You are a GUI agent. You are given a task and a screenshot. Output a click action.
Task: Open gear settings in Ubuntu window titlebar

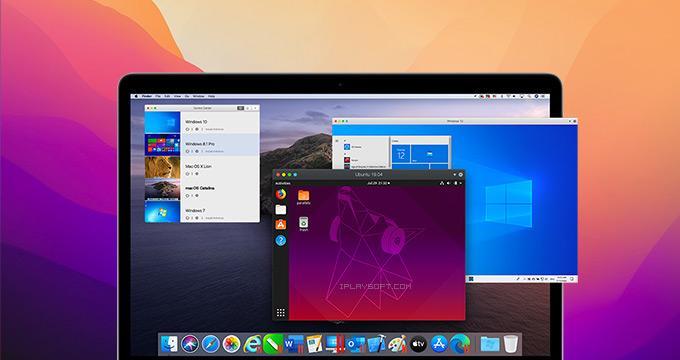[461, 174]
